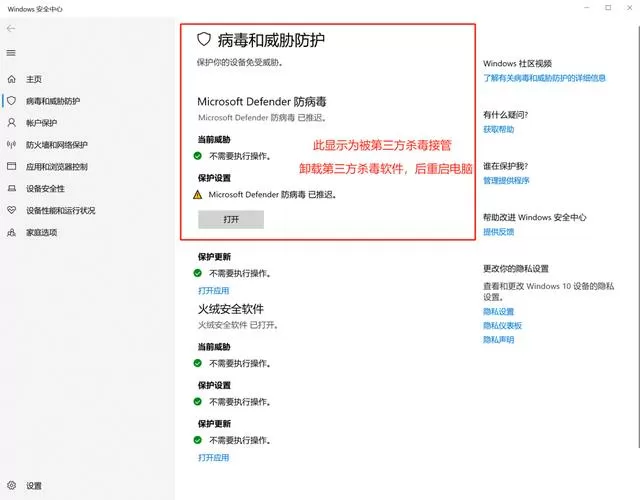640x500 pixels.
Task: Click the back arrow icon
Action: click(x=11, y=28)
